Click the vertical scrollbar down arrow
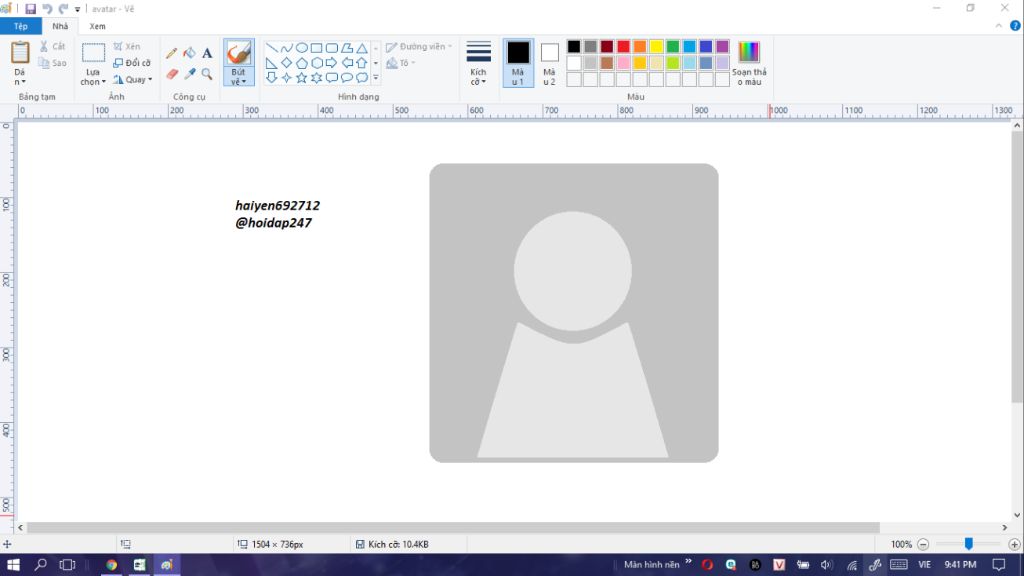1024x576 pixels. (x=1017, y=515)
